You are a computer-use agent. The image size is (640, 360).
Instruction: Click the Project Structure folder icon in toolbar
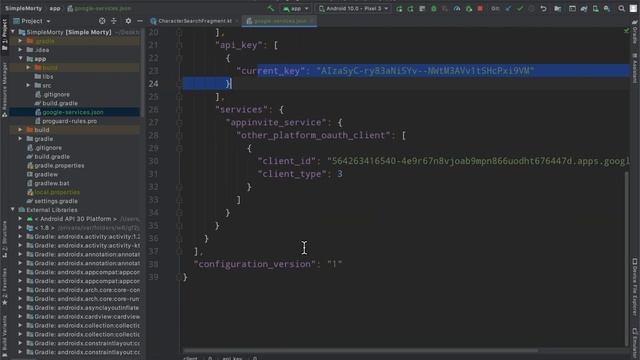pos(558,9)
